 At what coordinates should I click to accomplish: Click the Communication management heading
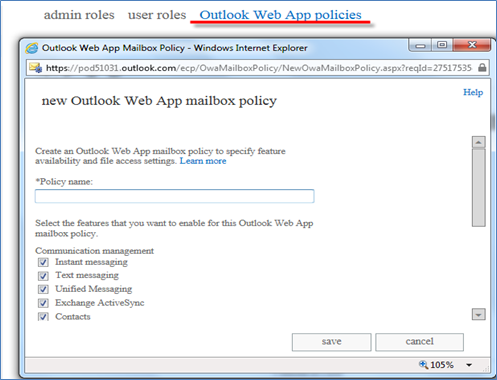click(x=94, y=251)
